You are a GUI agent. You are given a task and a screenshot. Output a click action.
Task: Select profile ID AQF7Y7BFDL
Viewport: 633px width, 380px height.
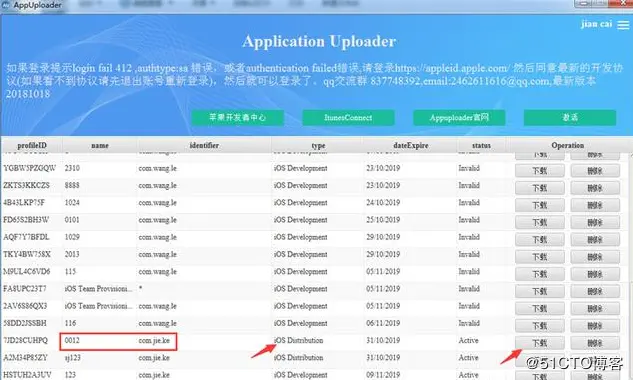tap(26, 237)
